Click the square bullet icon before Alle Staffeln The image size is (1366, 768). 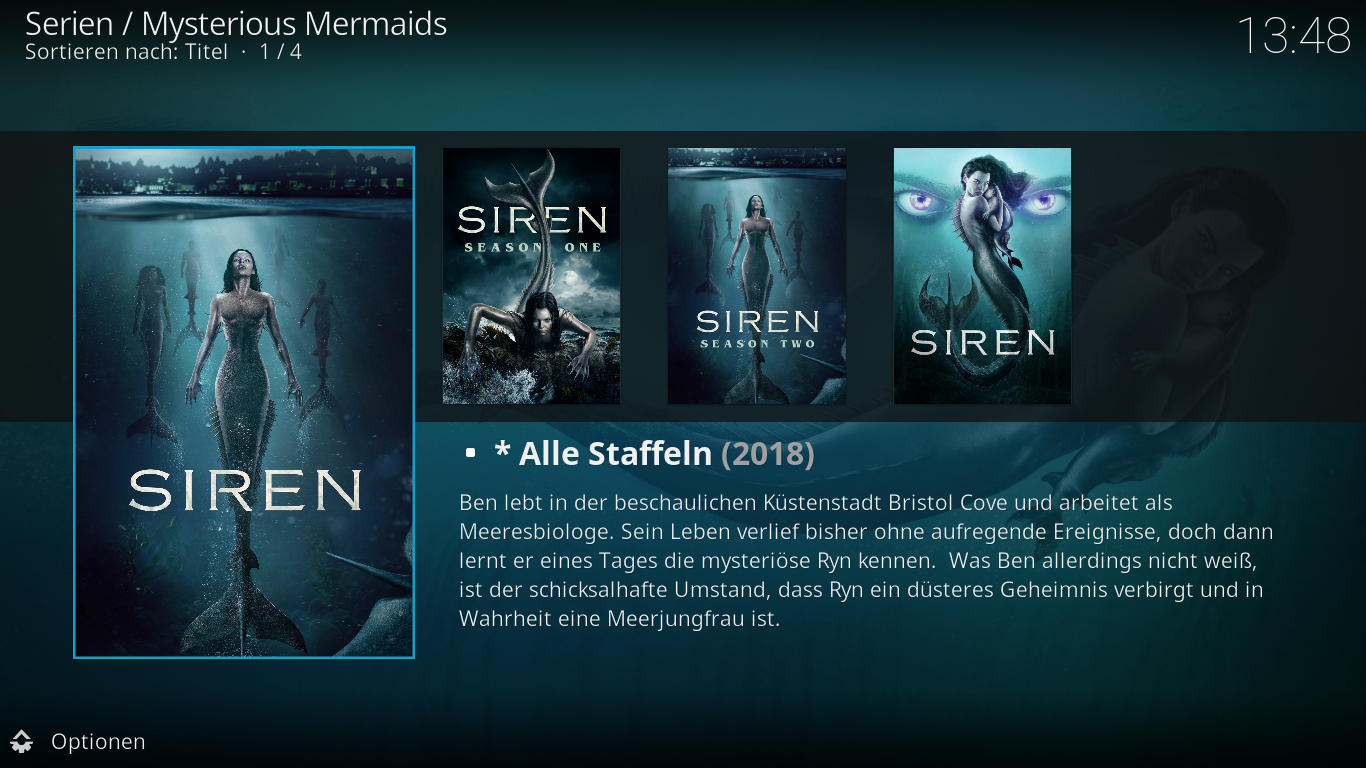[x=470, y=454]
